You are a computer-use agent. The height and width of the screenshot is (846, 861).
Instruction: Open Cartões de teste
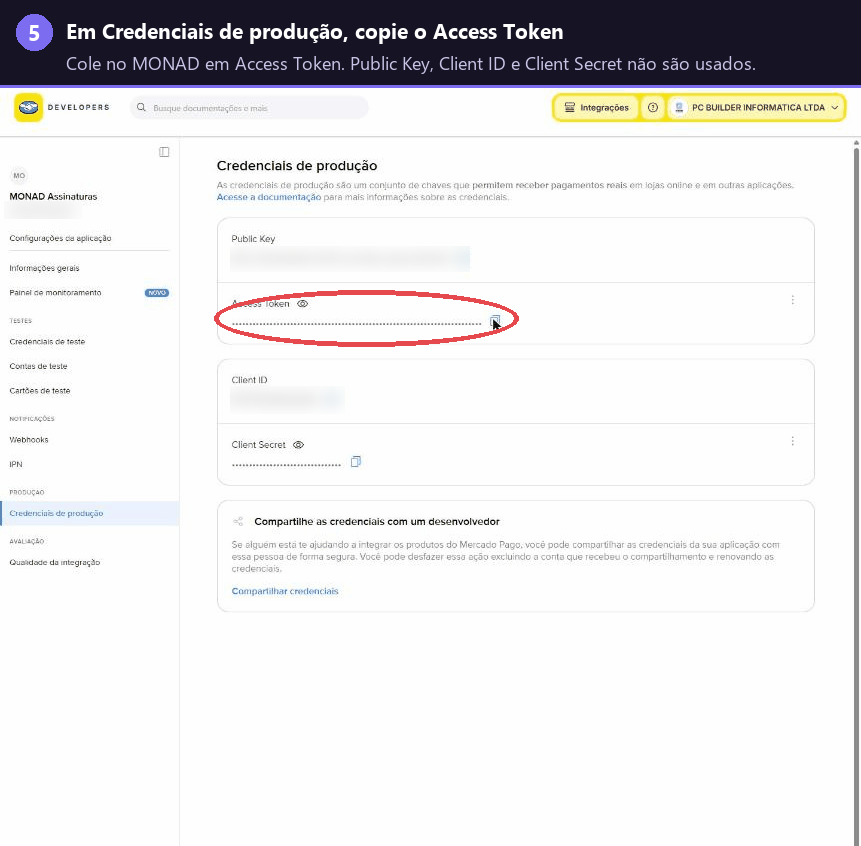pyautogui.click(x=40, y=391)
